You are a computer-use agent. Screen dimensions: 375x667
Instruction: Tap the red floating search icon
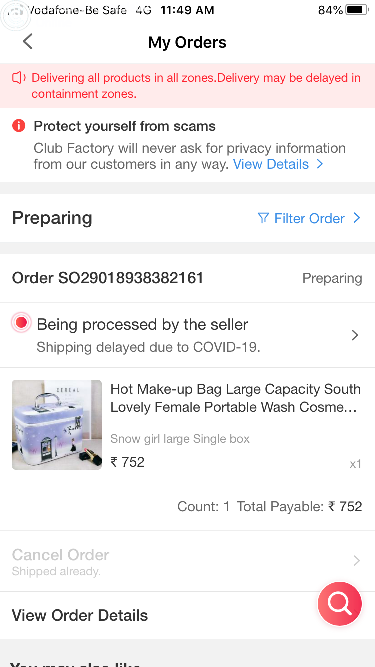[x=340, y=604]
